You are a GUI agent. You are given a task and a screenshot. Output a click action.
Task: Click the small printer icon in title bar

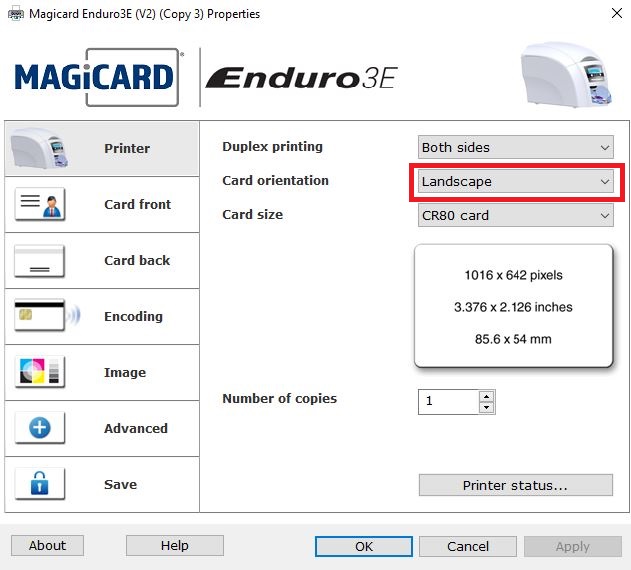coord(15,14)
